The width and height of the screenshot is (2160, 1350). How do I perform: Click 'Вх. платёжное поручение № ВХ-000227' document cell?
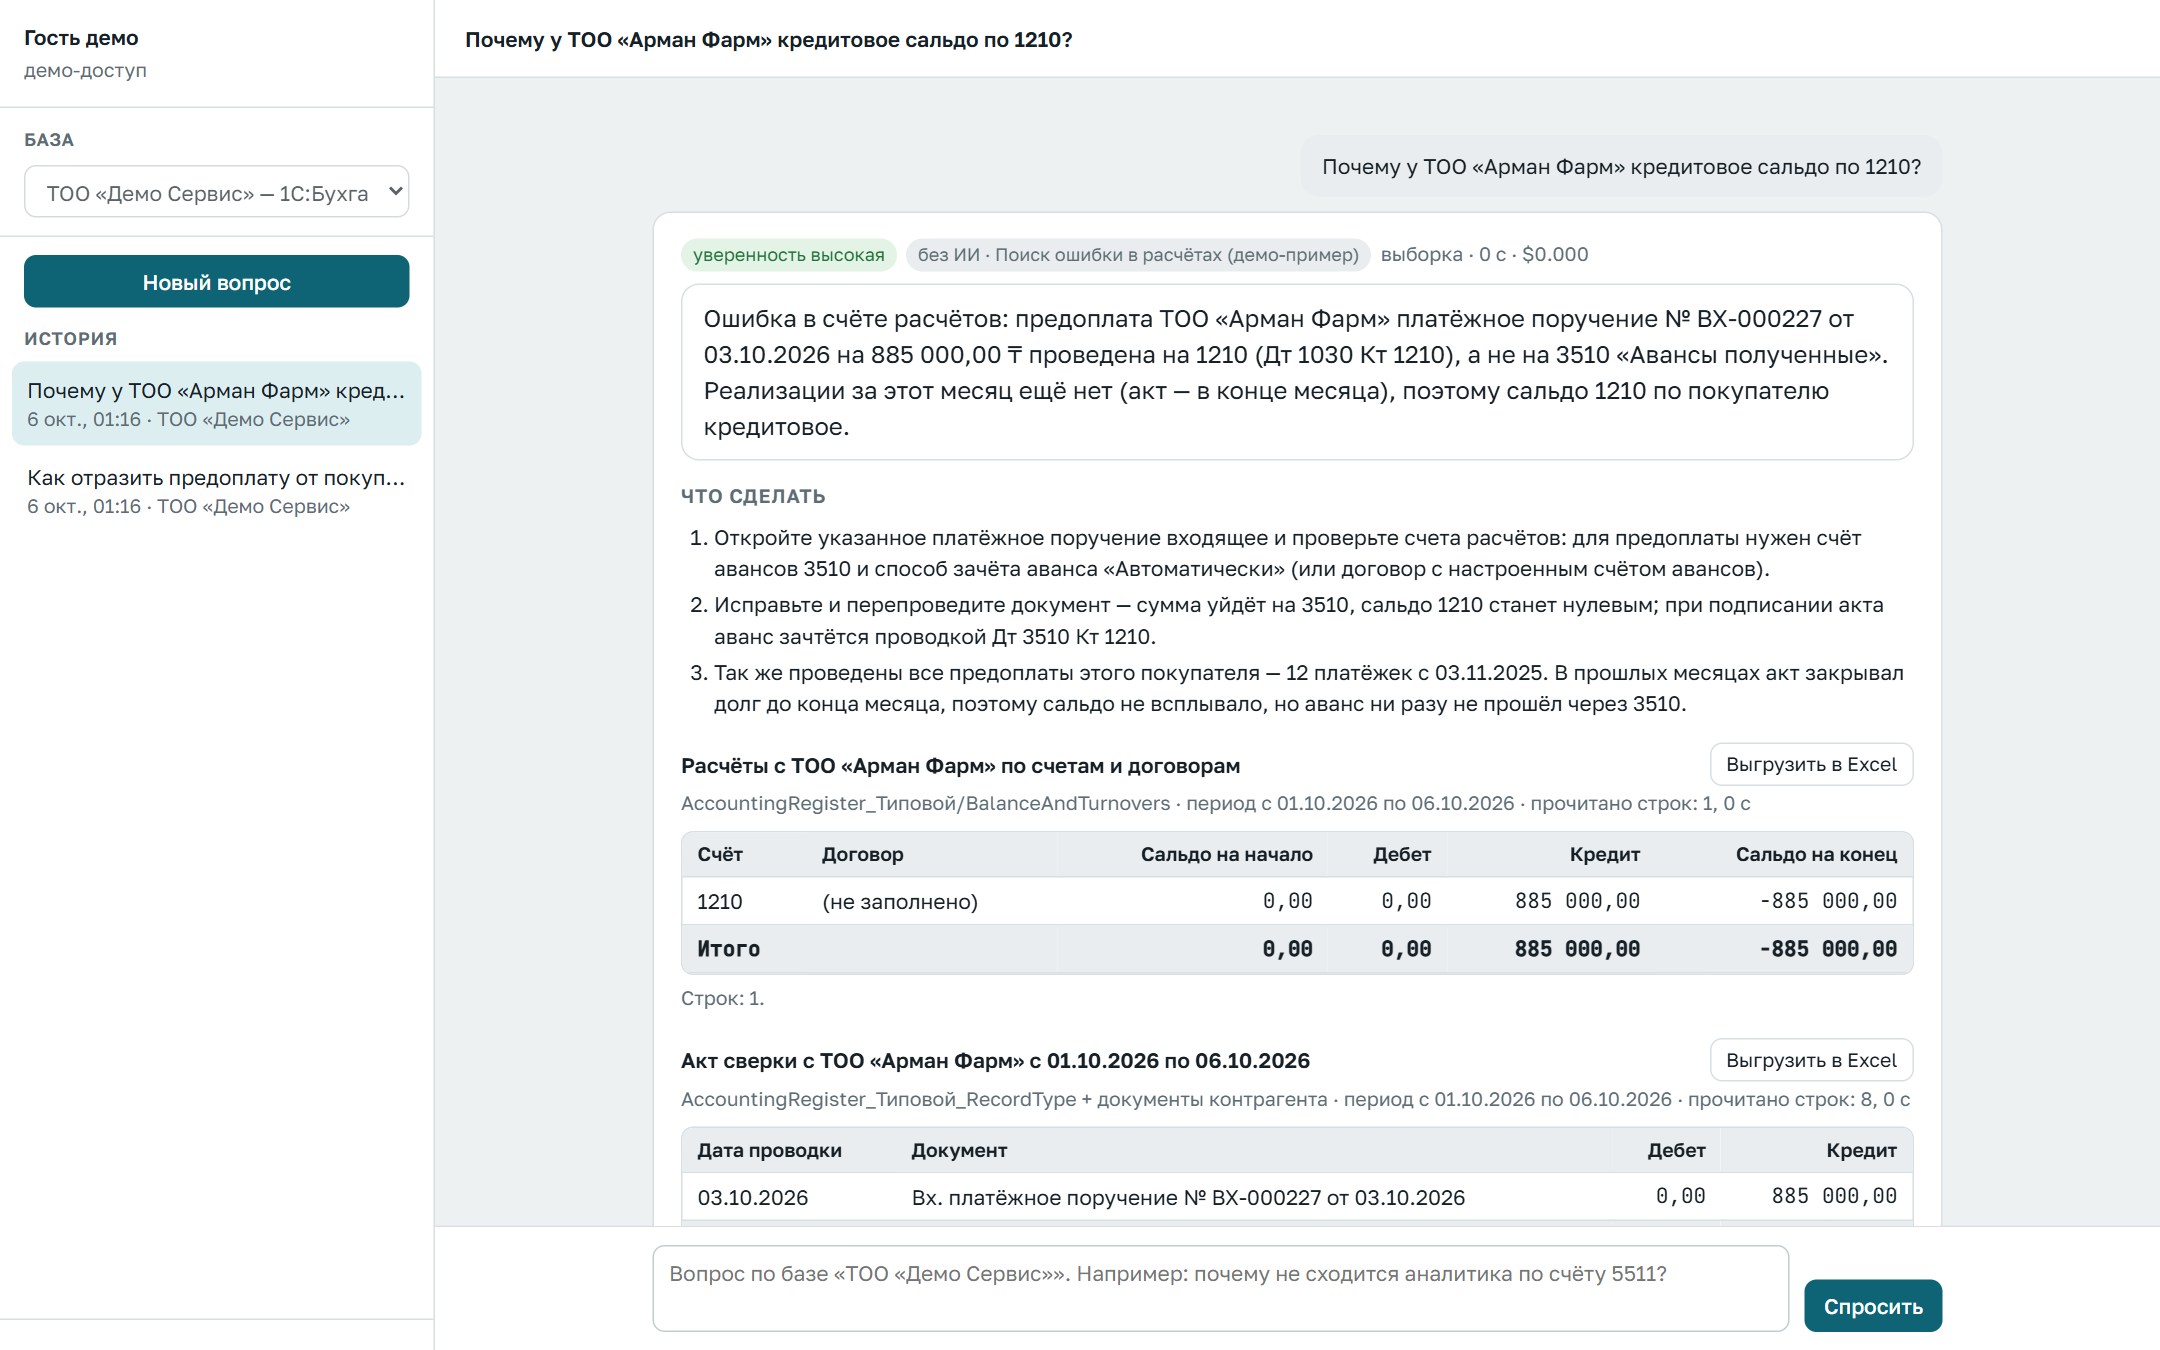coord(1188,1198)
